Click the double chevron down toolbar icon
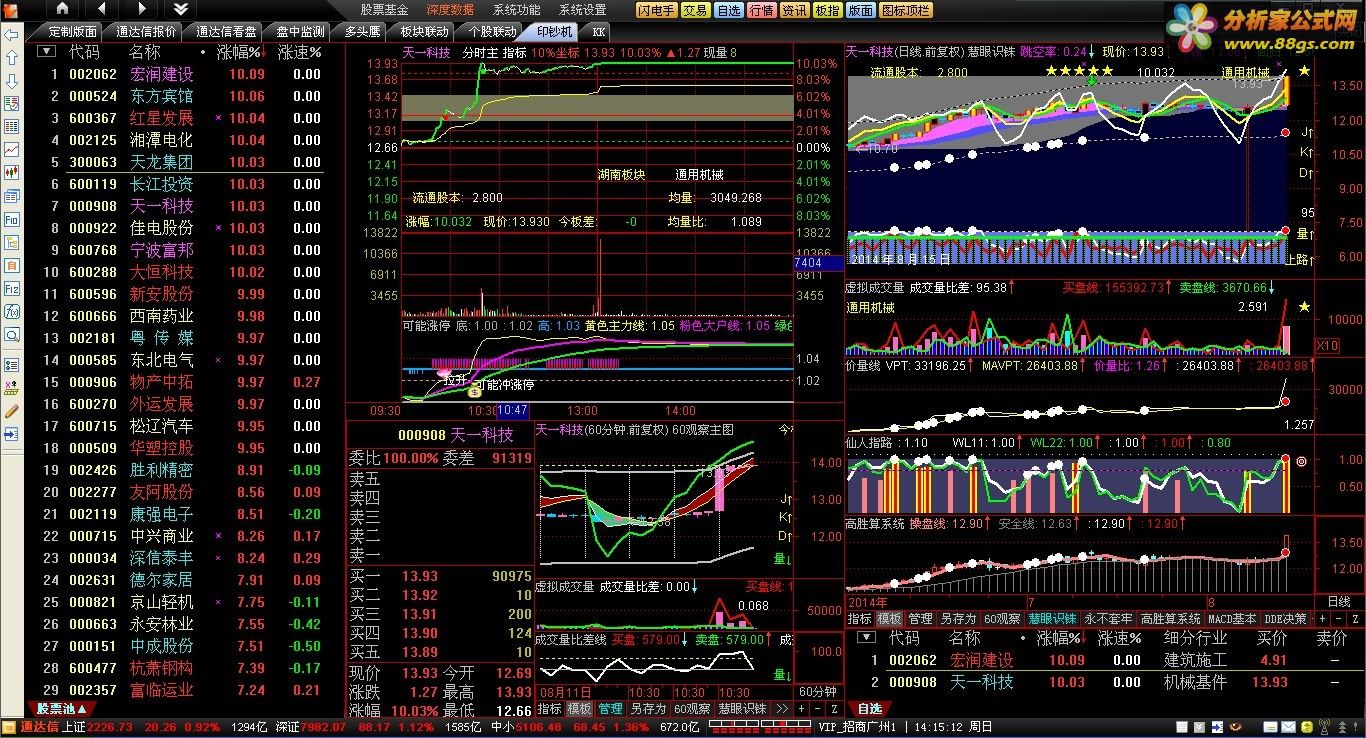 181,9
